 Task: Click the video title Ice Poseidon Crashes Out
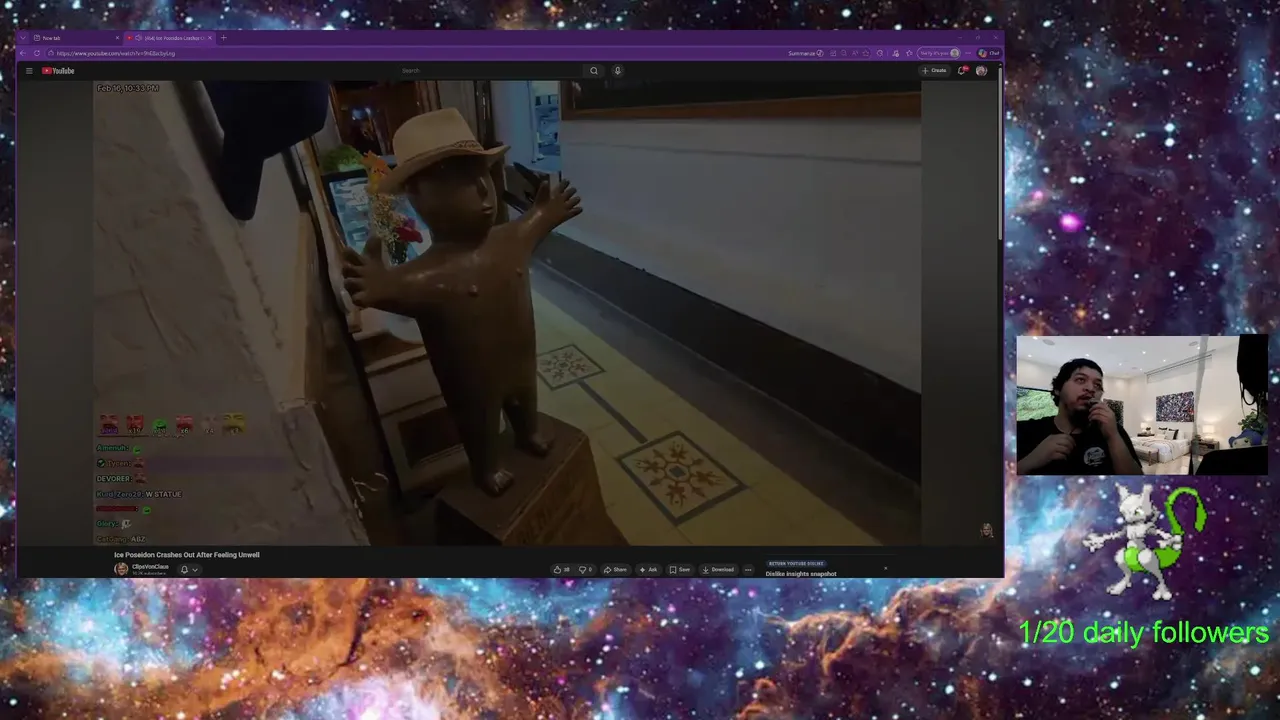point(187,555)
